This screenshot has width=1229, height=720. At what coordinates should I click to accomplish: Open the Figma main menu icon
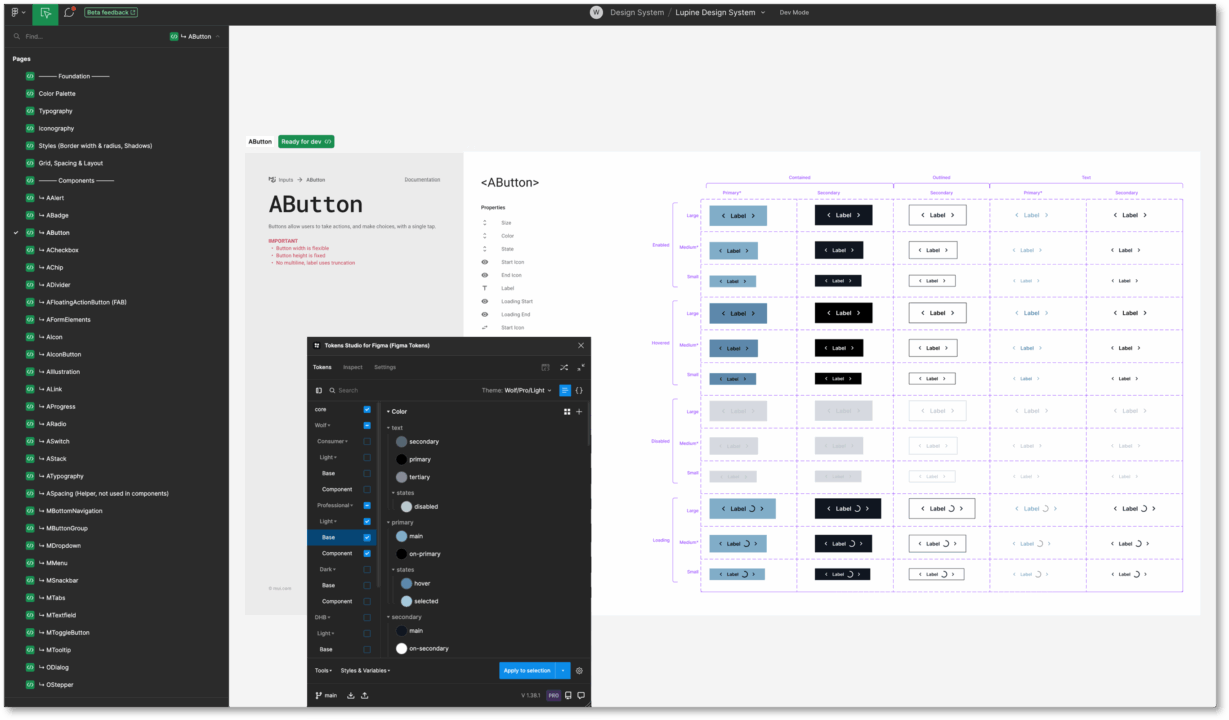pyautogui.click(x=16, y=13)
